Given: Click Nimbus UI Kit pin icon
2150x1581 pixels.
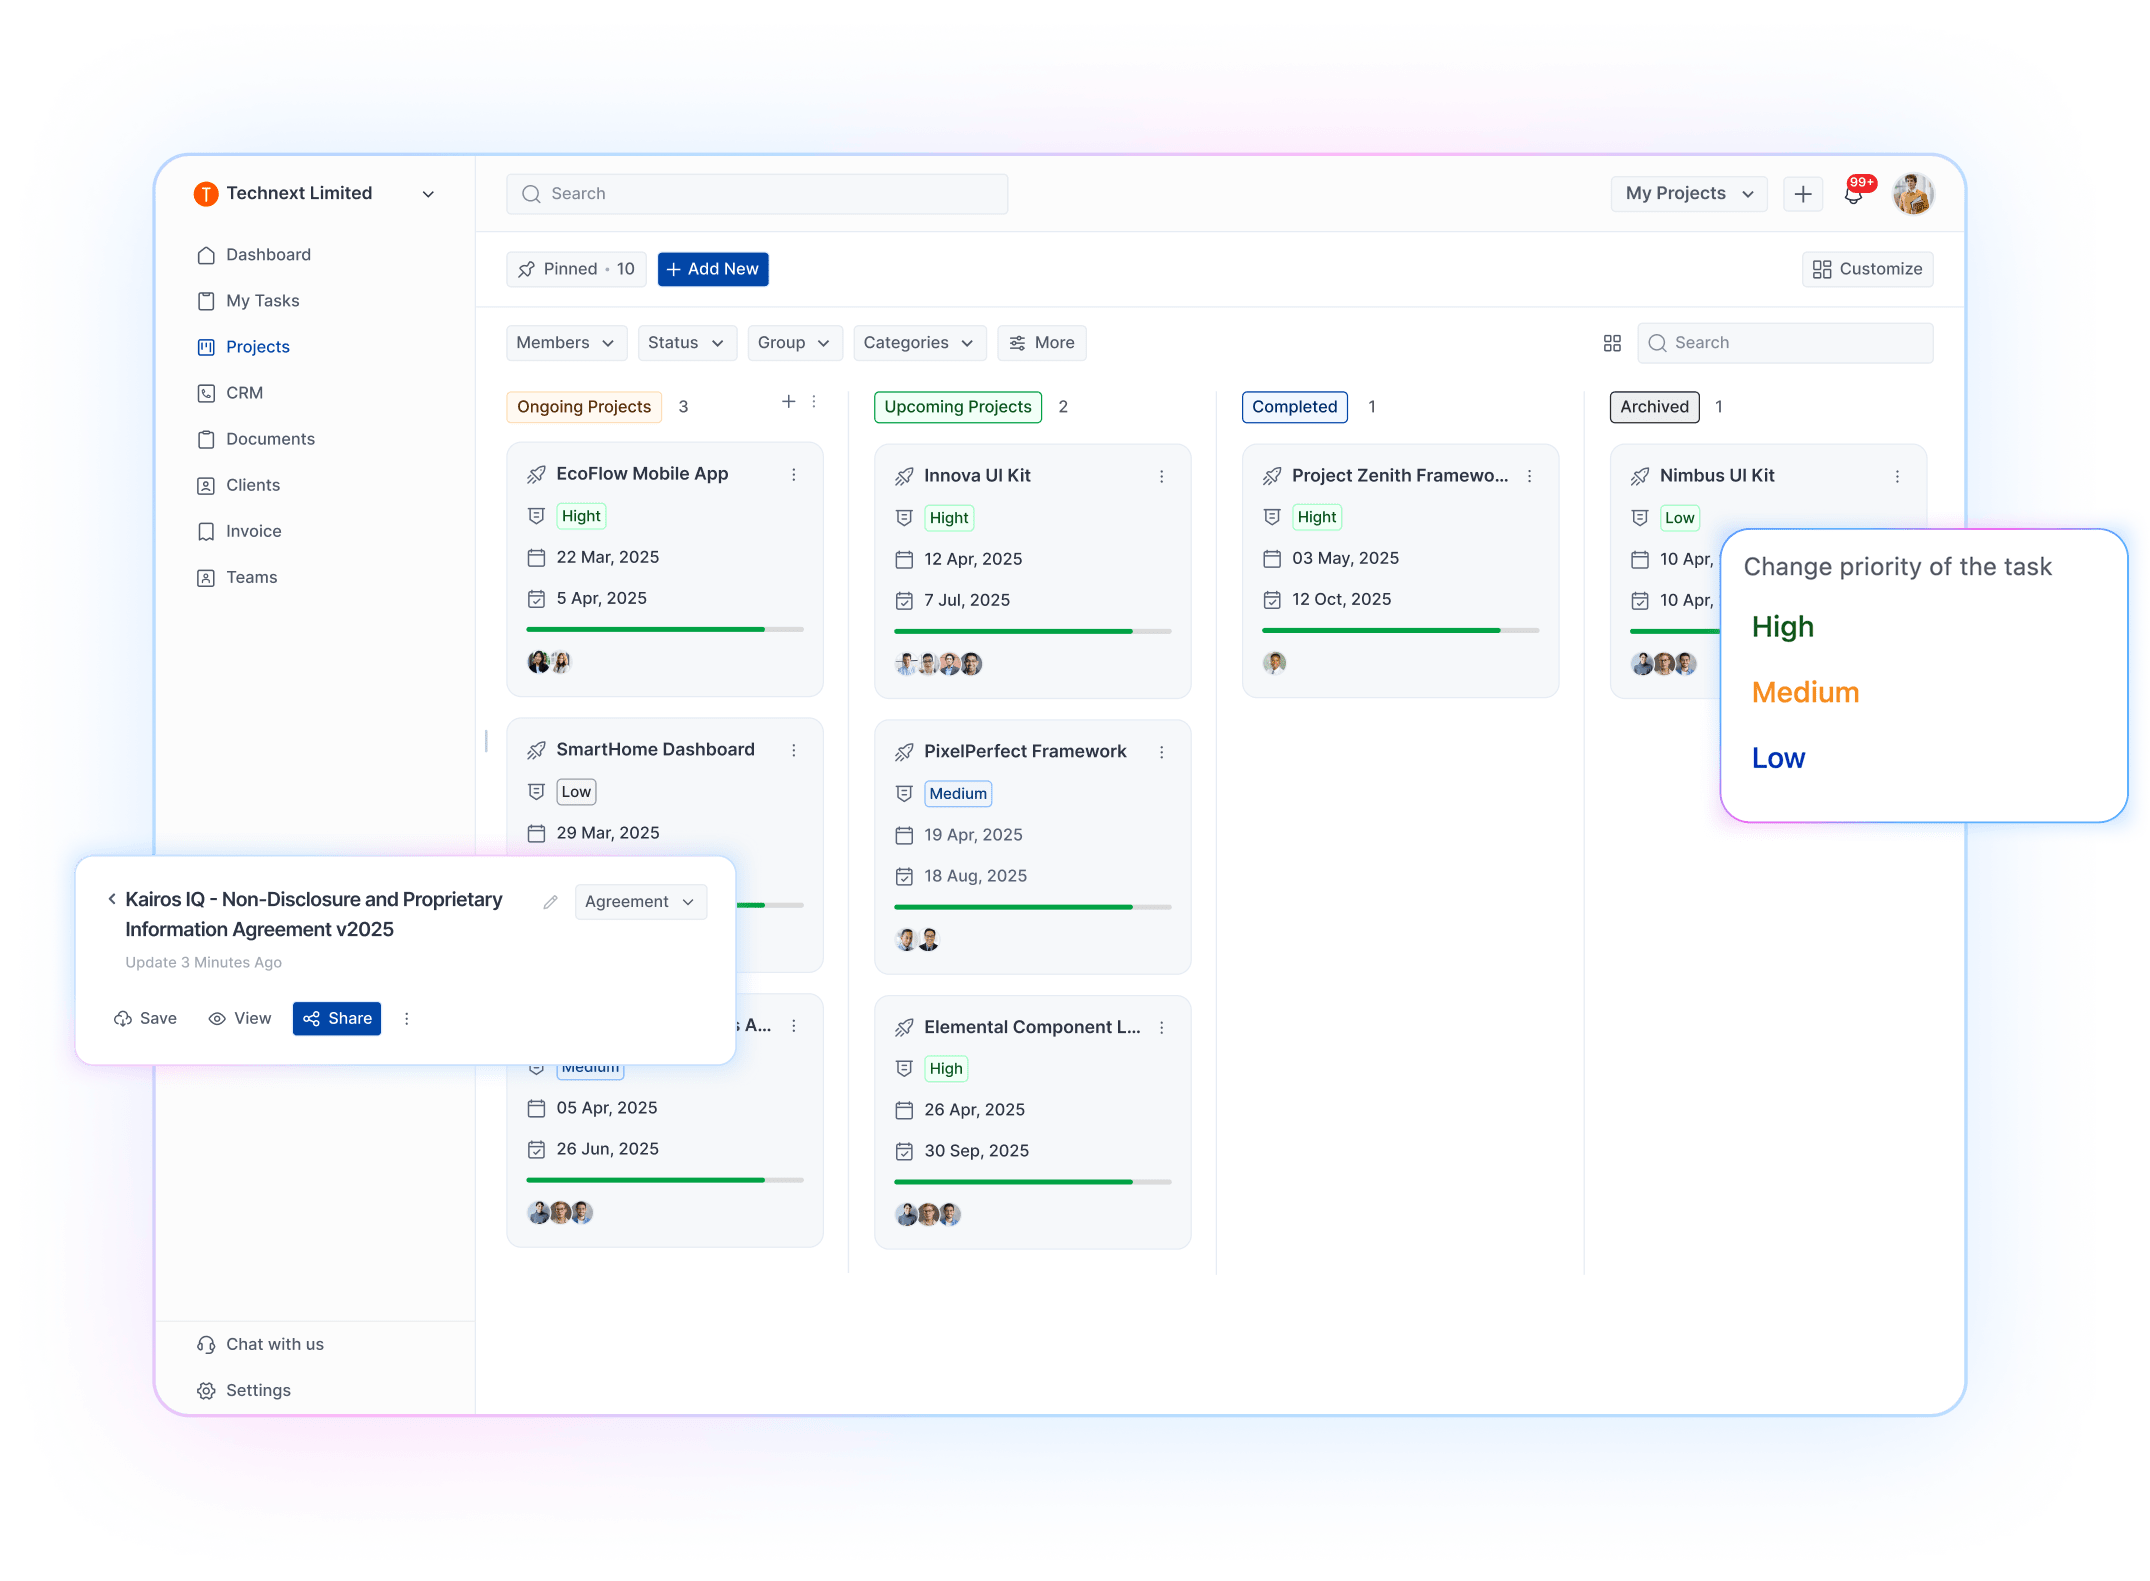Looking at the screenshot, I should (x=1640, y=477).
